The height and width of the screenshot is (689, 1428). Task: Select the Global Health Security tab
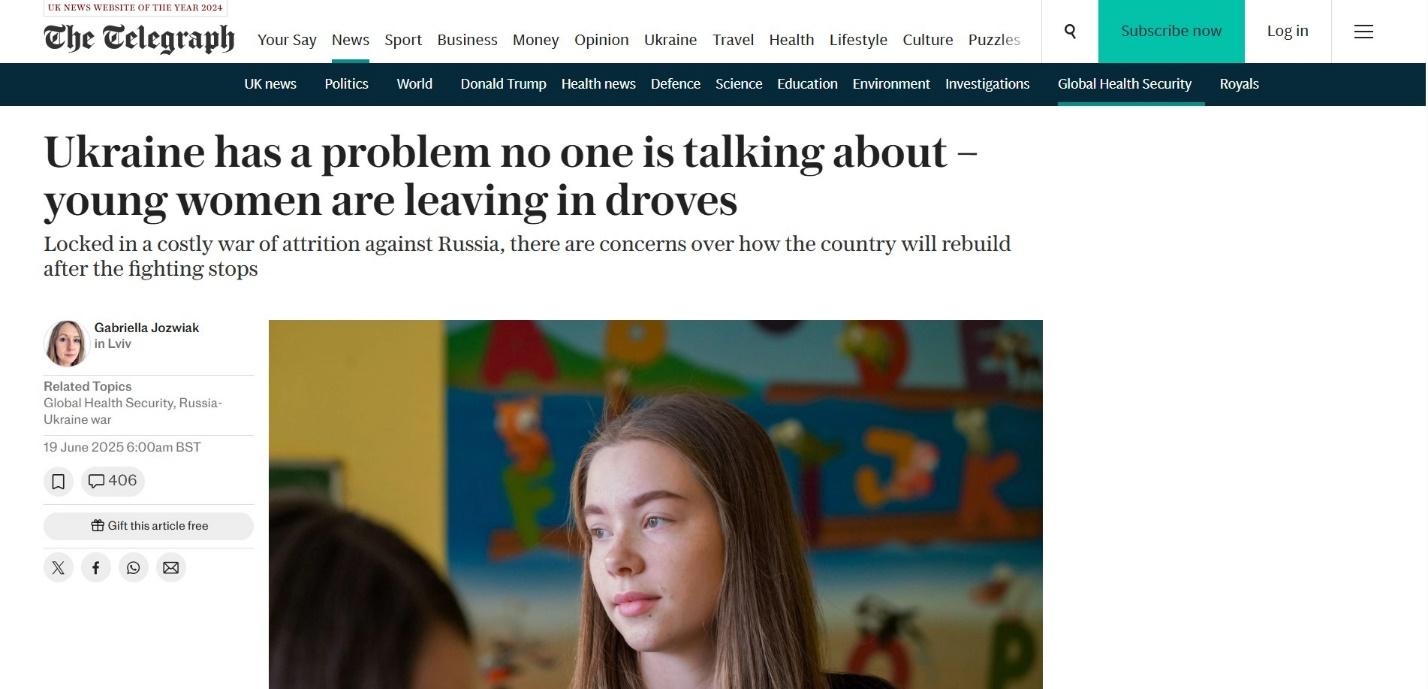(1124, 84)
